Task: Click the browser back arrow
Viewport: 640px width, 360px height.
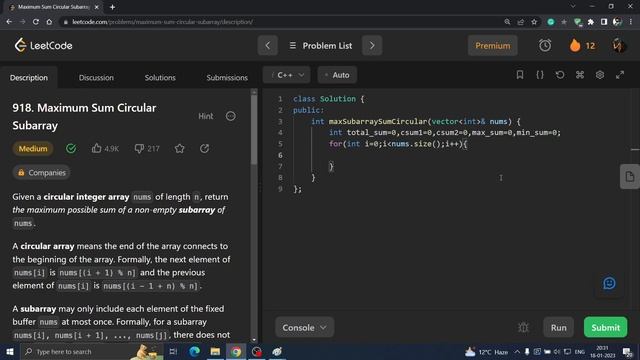Action: pos(9,22)
